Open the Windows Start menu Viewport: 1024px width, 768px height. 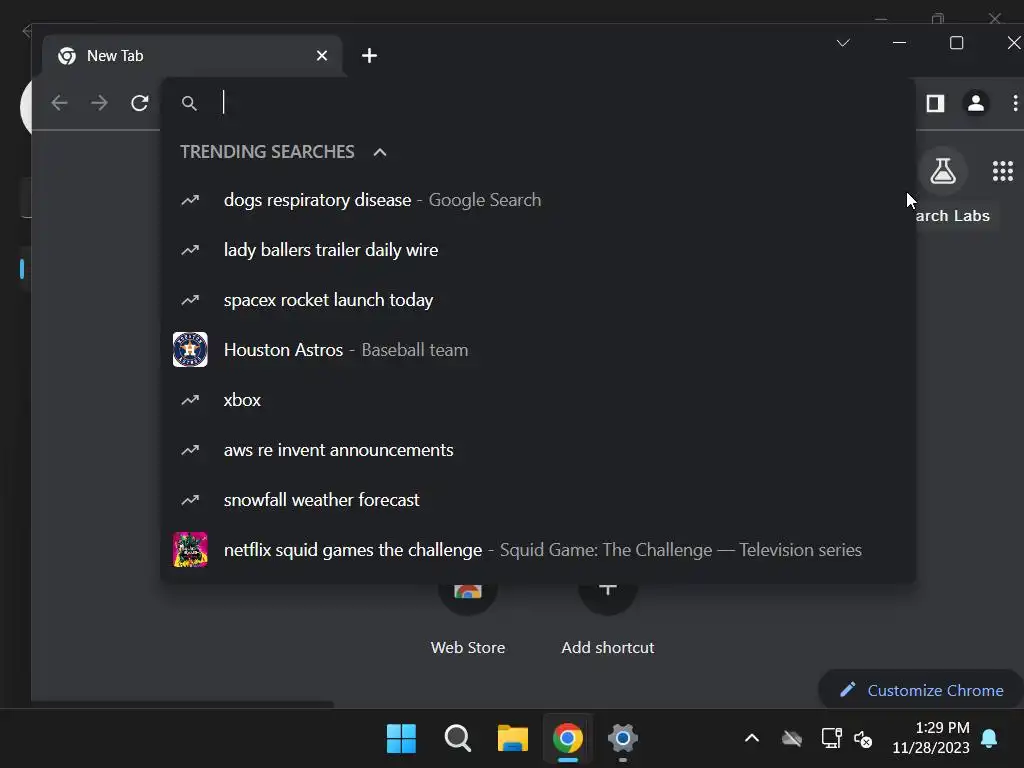click(401, 739)
